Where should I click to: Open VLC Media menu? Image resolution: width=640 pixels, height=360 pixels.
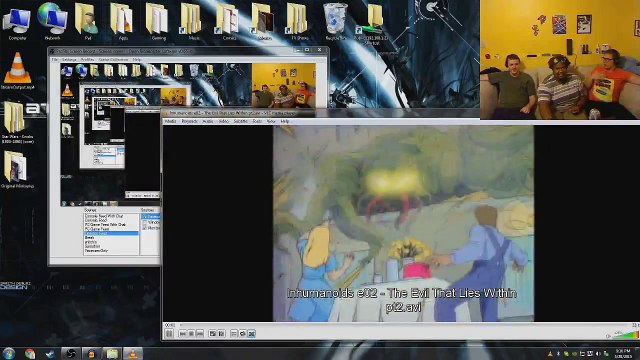pos(170,122)
